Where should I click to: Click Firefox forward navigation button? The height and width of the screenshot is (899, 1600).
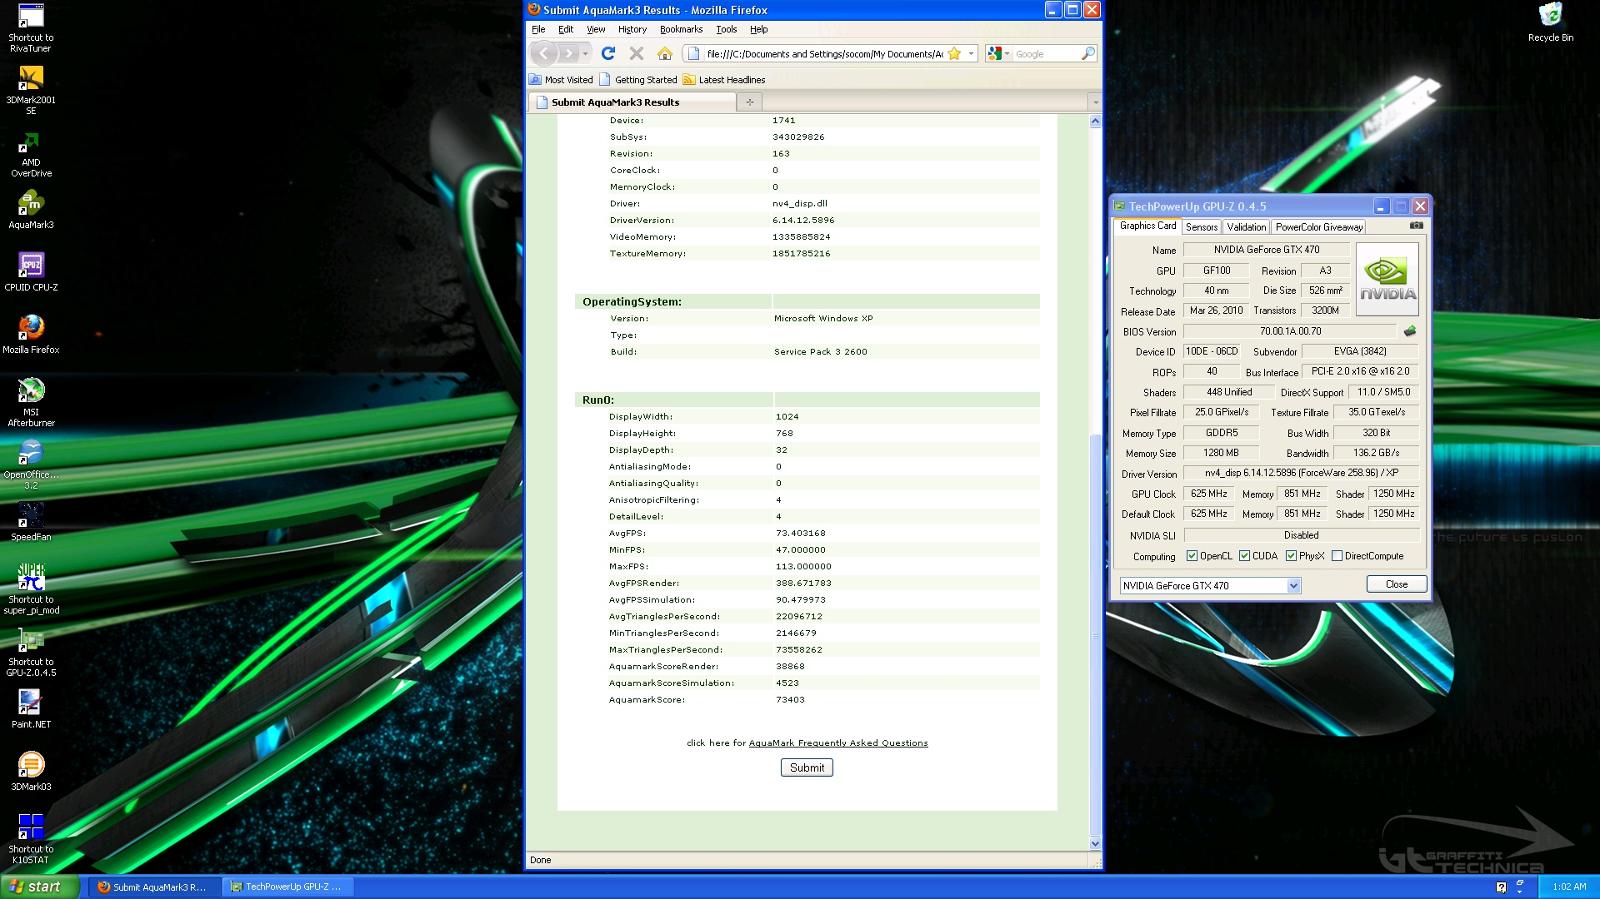click(568, 54)
